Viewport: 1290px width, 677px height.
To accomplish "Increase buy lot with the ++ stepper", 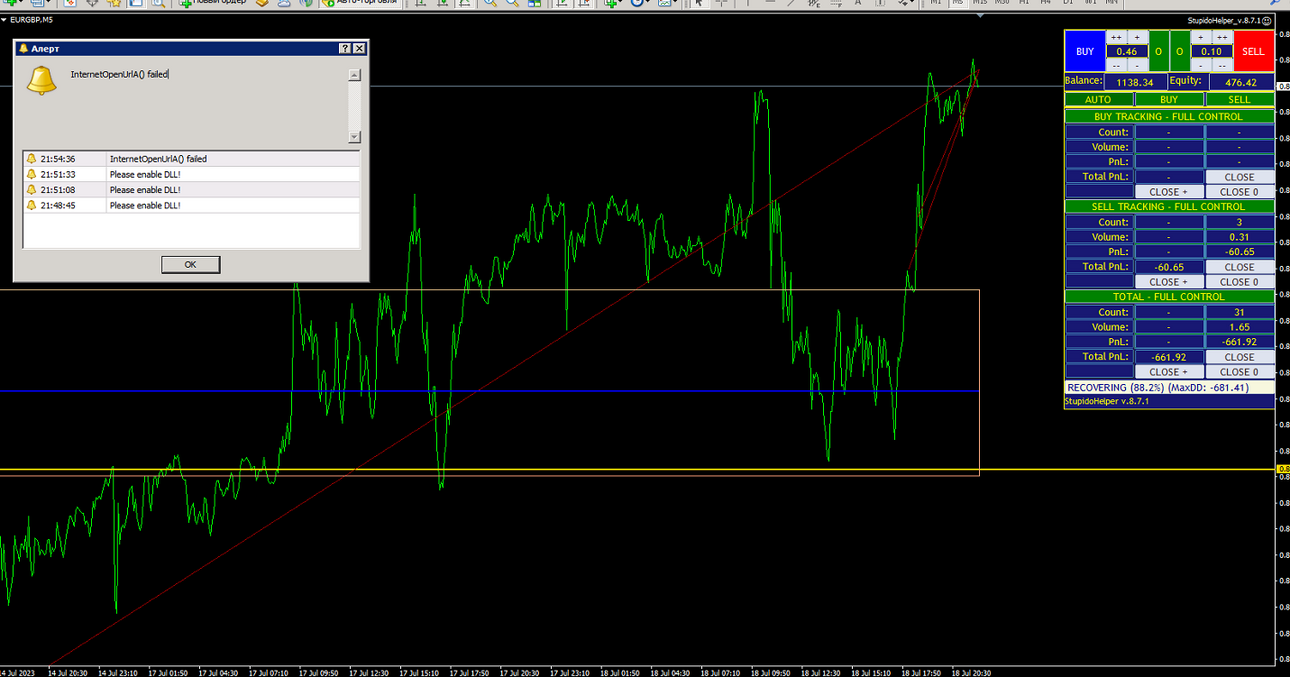I will [1116, 37].
